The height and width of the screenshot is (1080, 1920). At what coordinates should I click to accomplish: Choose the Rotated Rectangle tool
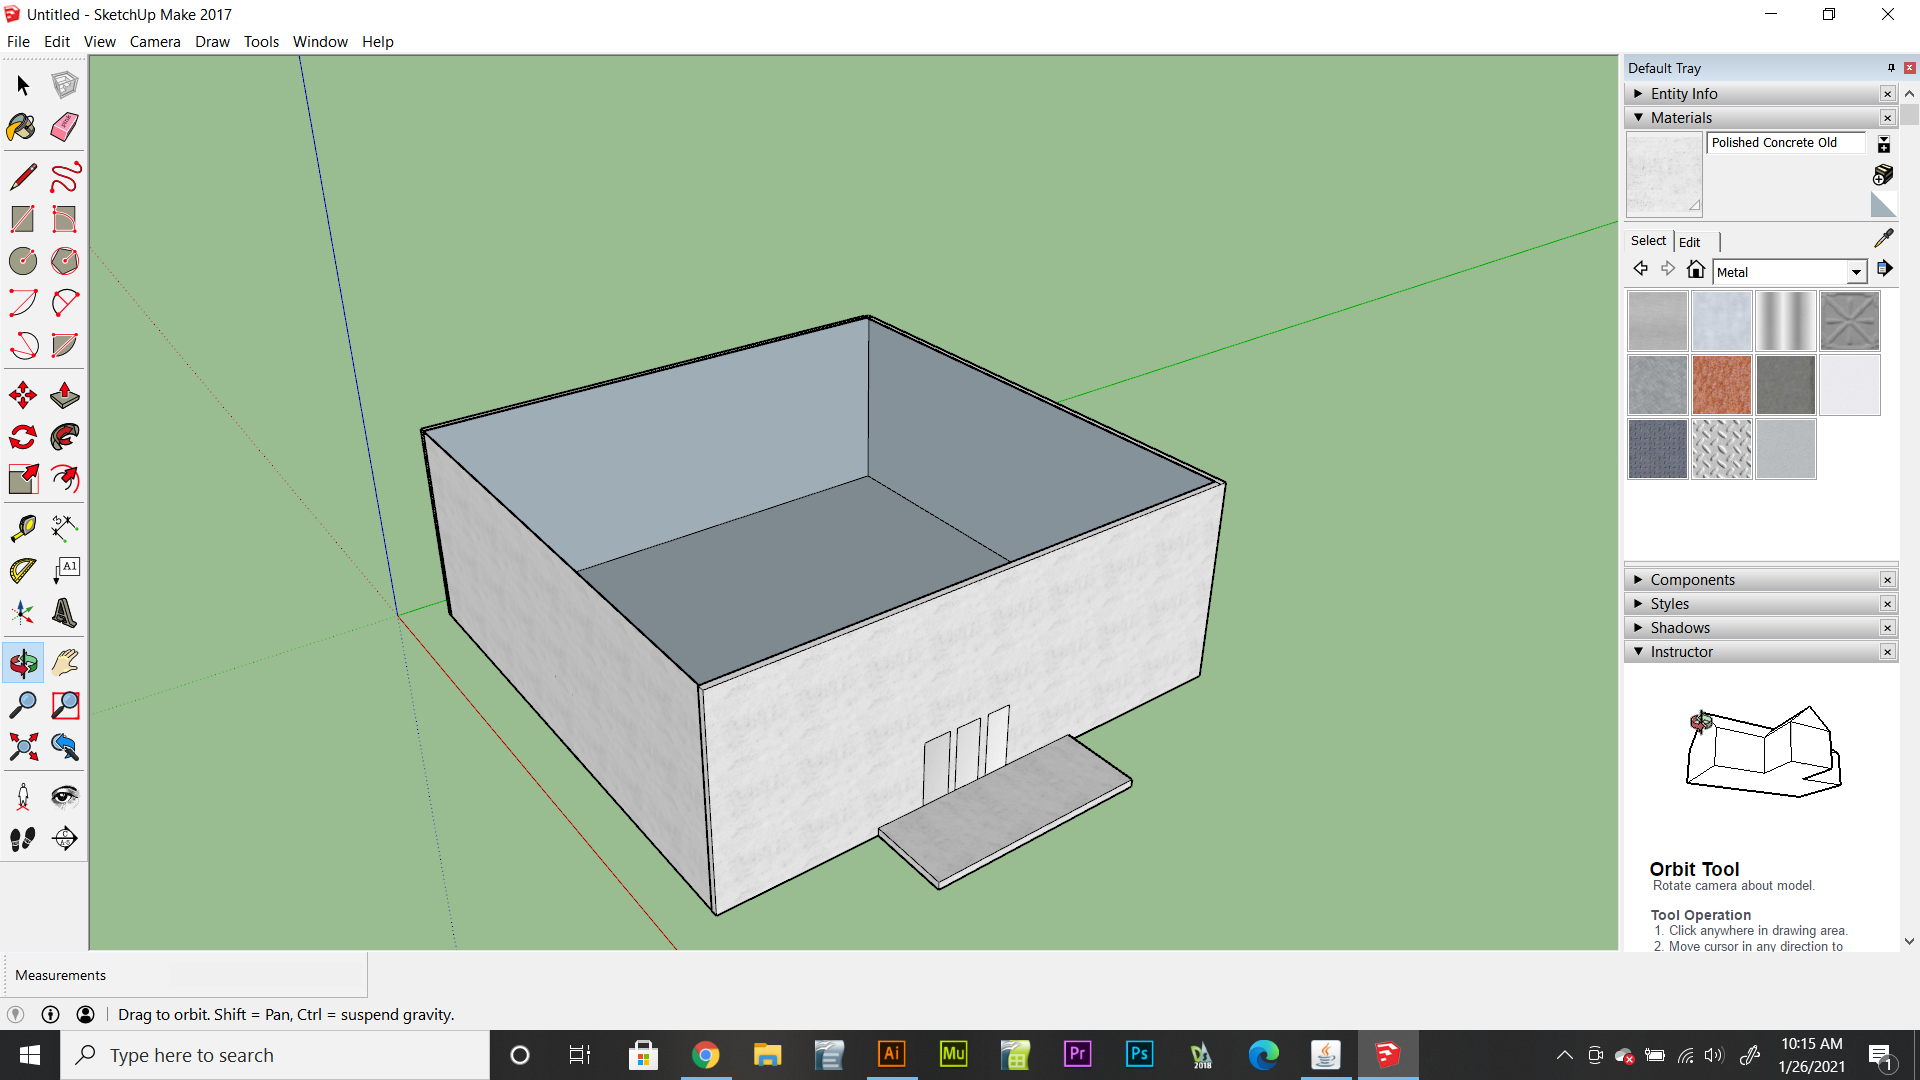click(x=65, y=219)
